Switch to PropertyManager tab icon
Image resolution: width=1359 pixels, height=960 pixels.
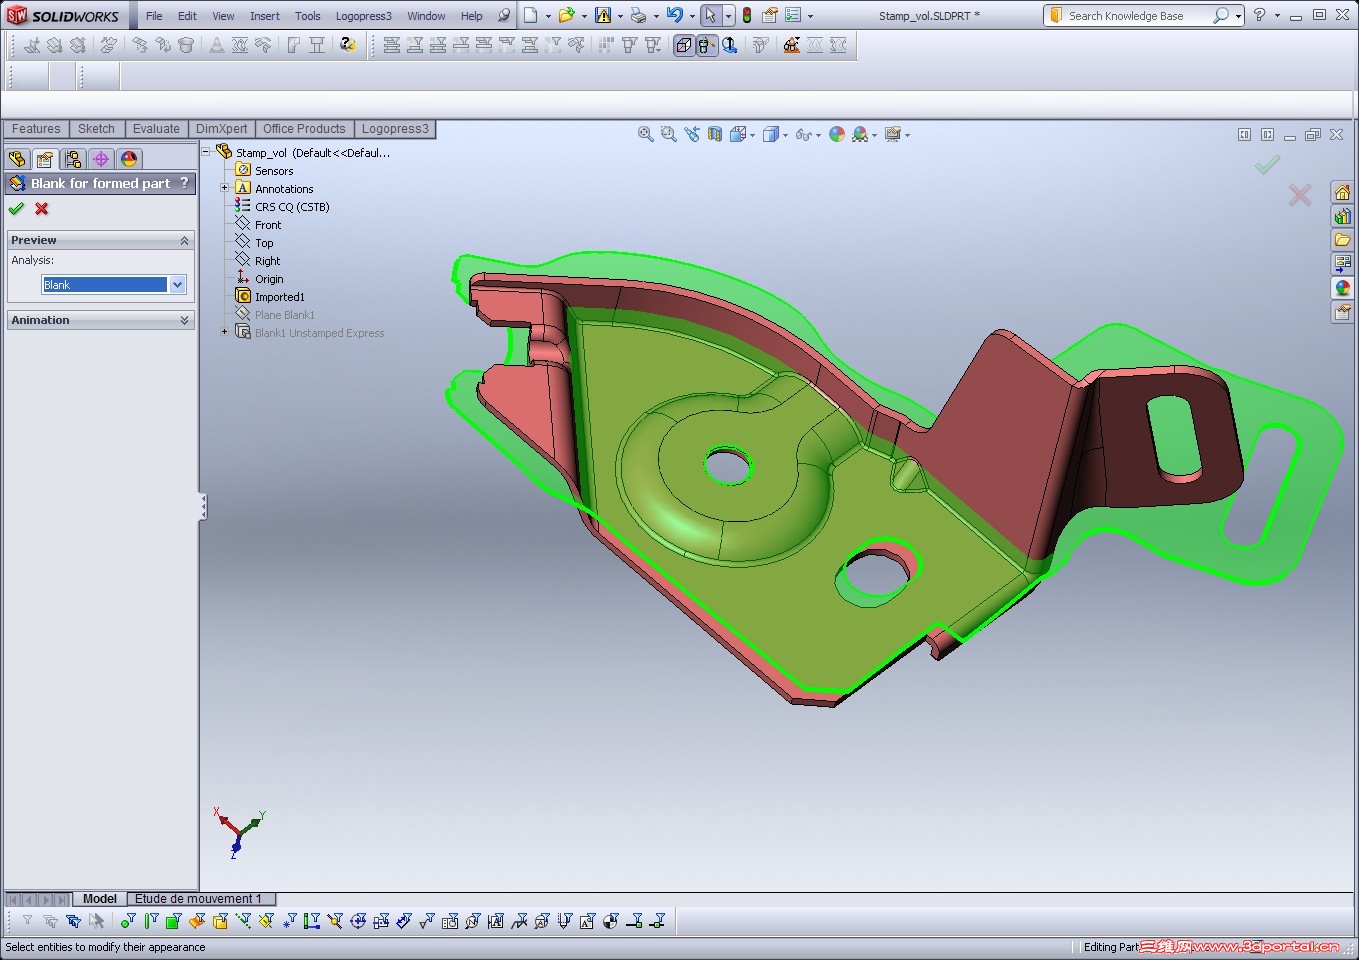(45, 159)
